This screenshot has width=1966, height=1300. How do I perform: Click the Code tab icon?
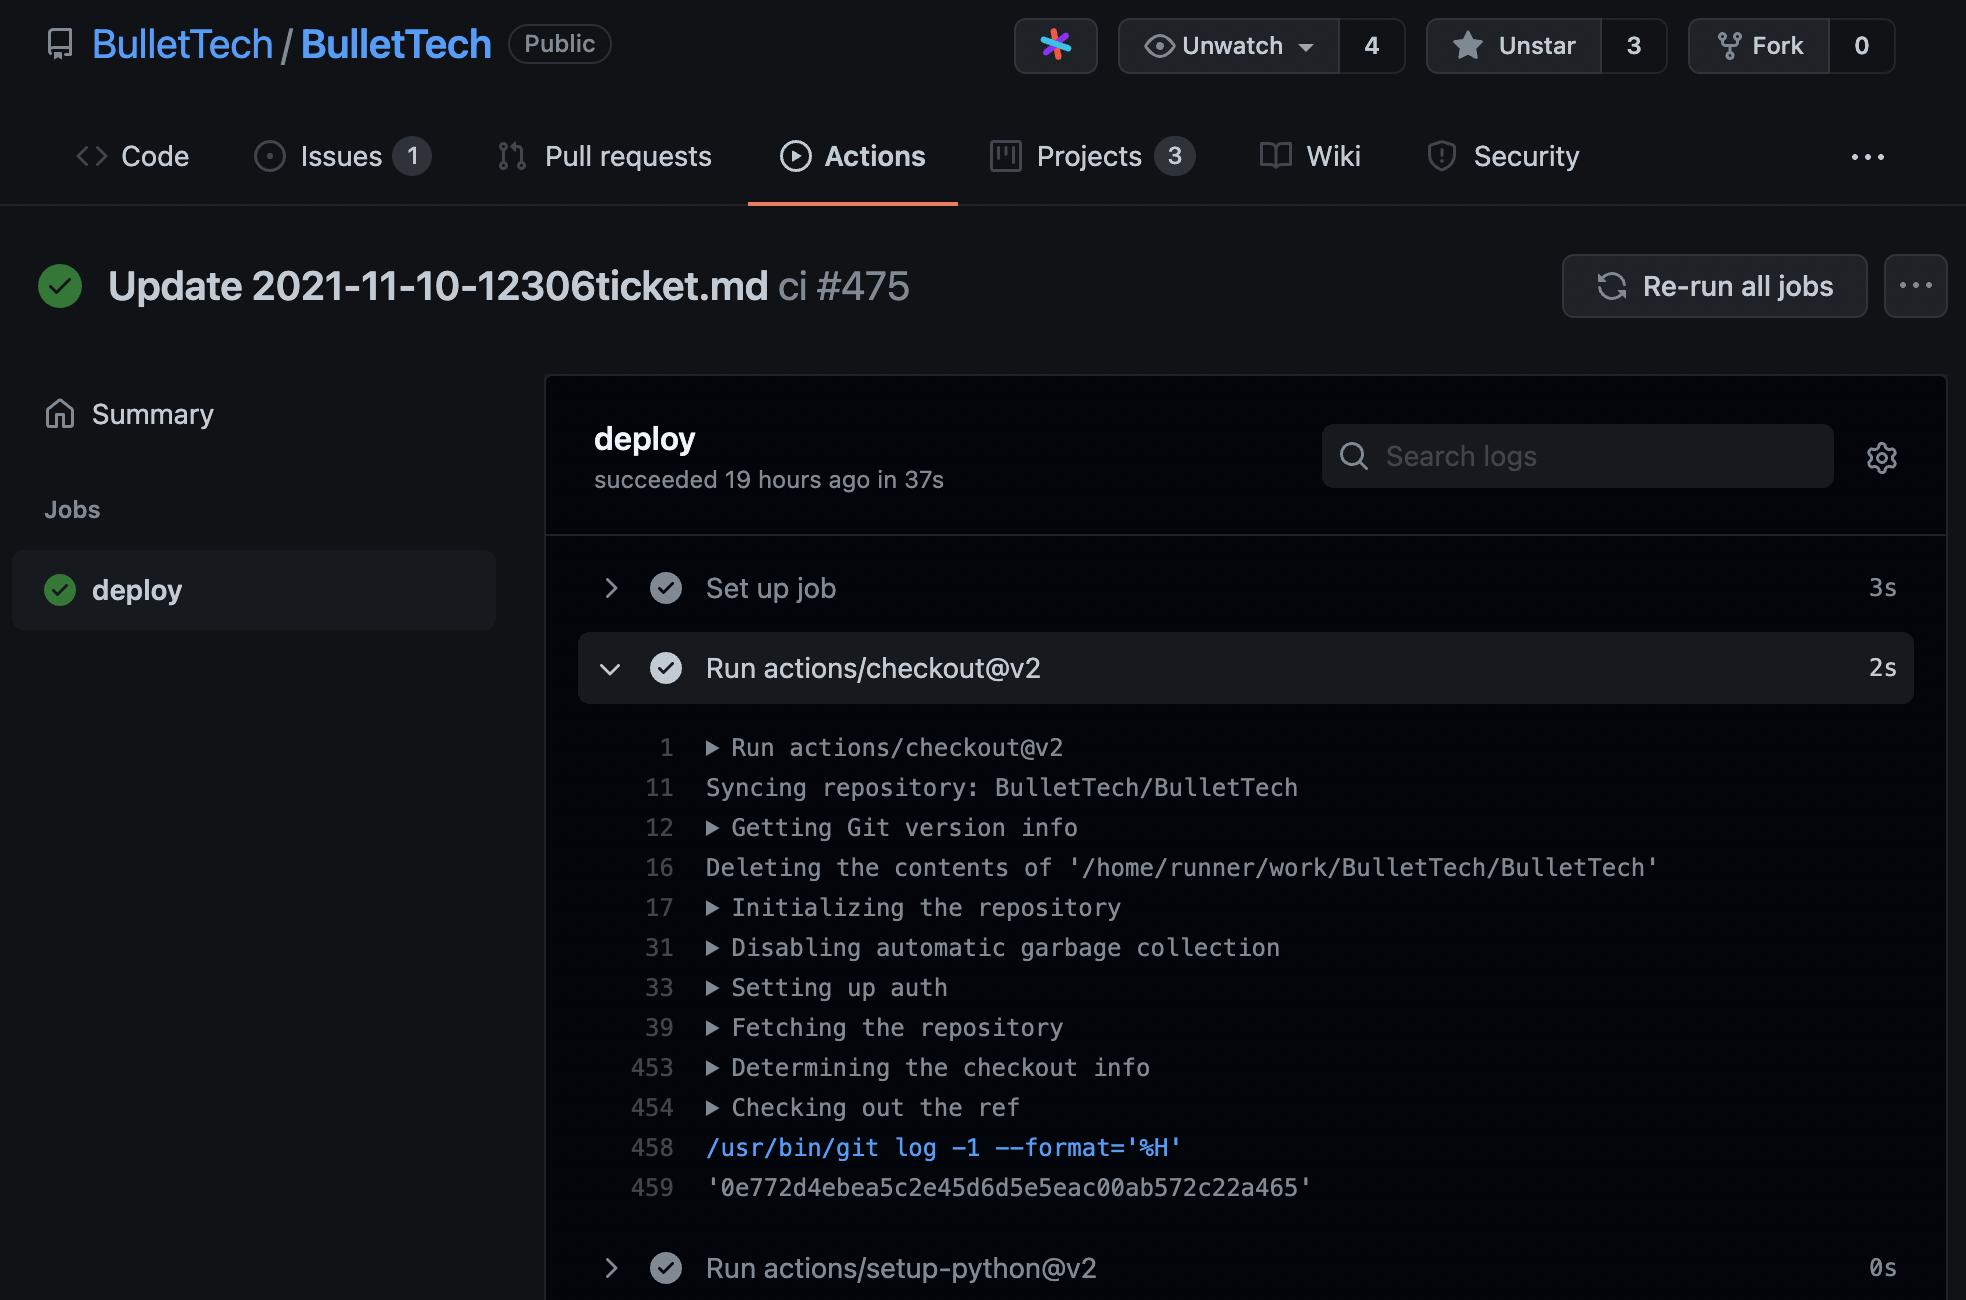click(x=90, y=155)
